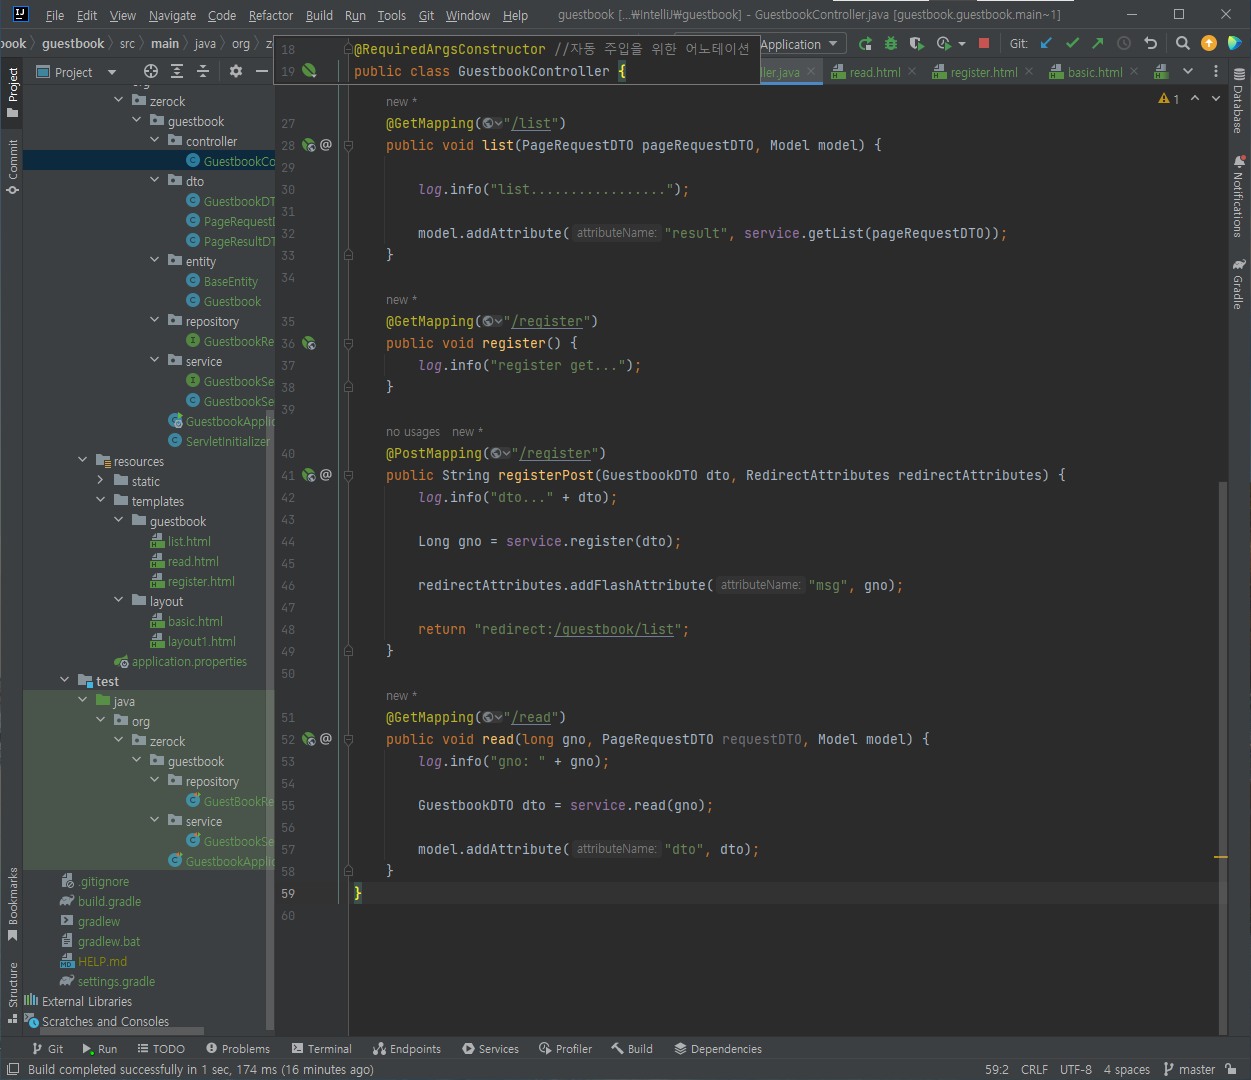
Task: Open the Window menu
Action: point(468,15)
